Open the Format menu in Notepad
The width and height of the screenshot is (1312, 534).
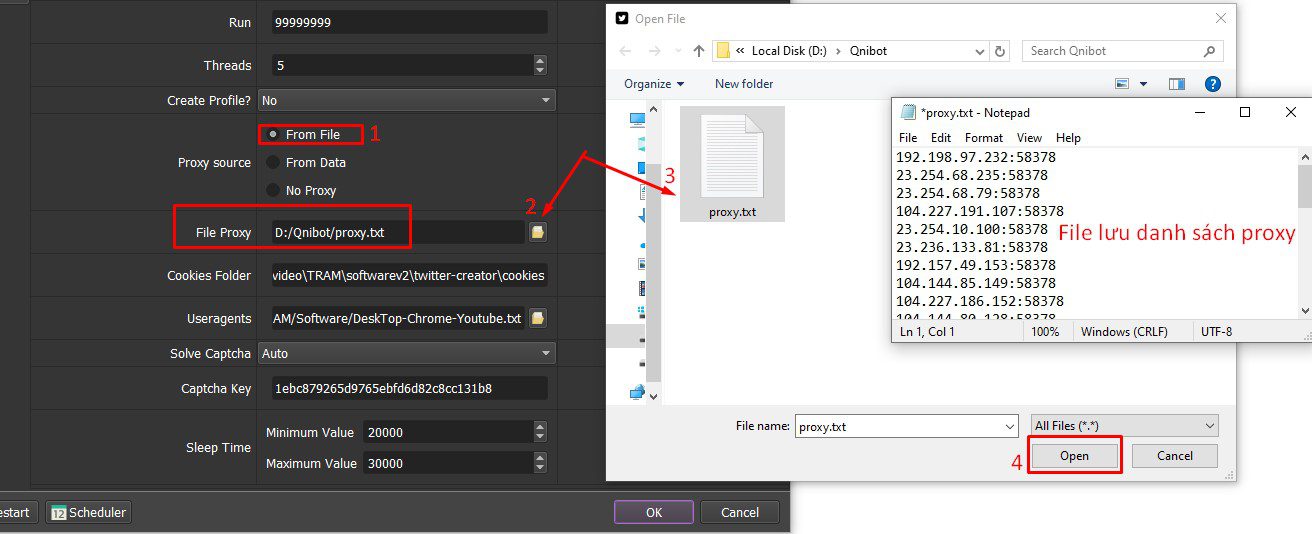point(984,137)
